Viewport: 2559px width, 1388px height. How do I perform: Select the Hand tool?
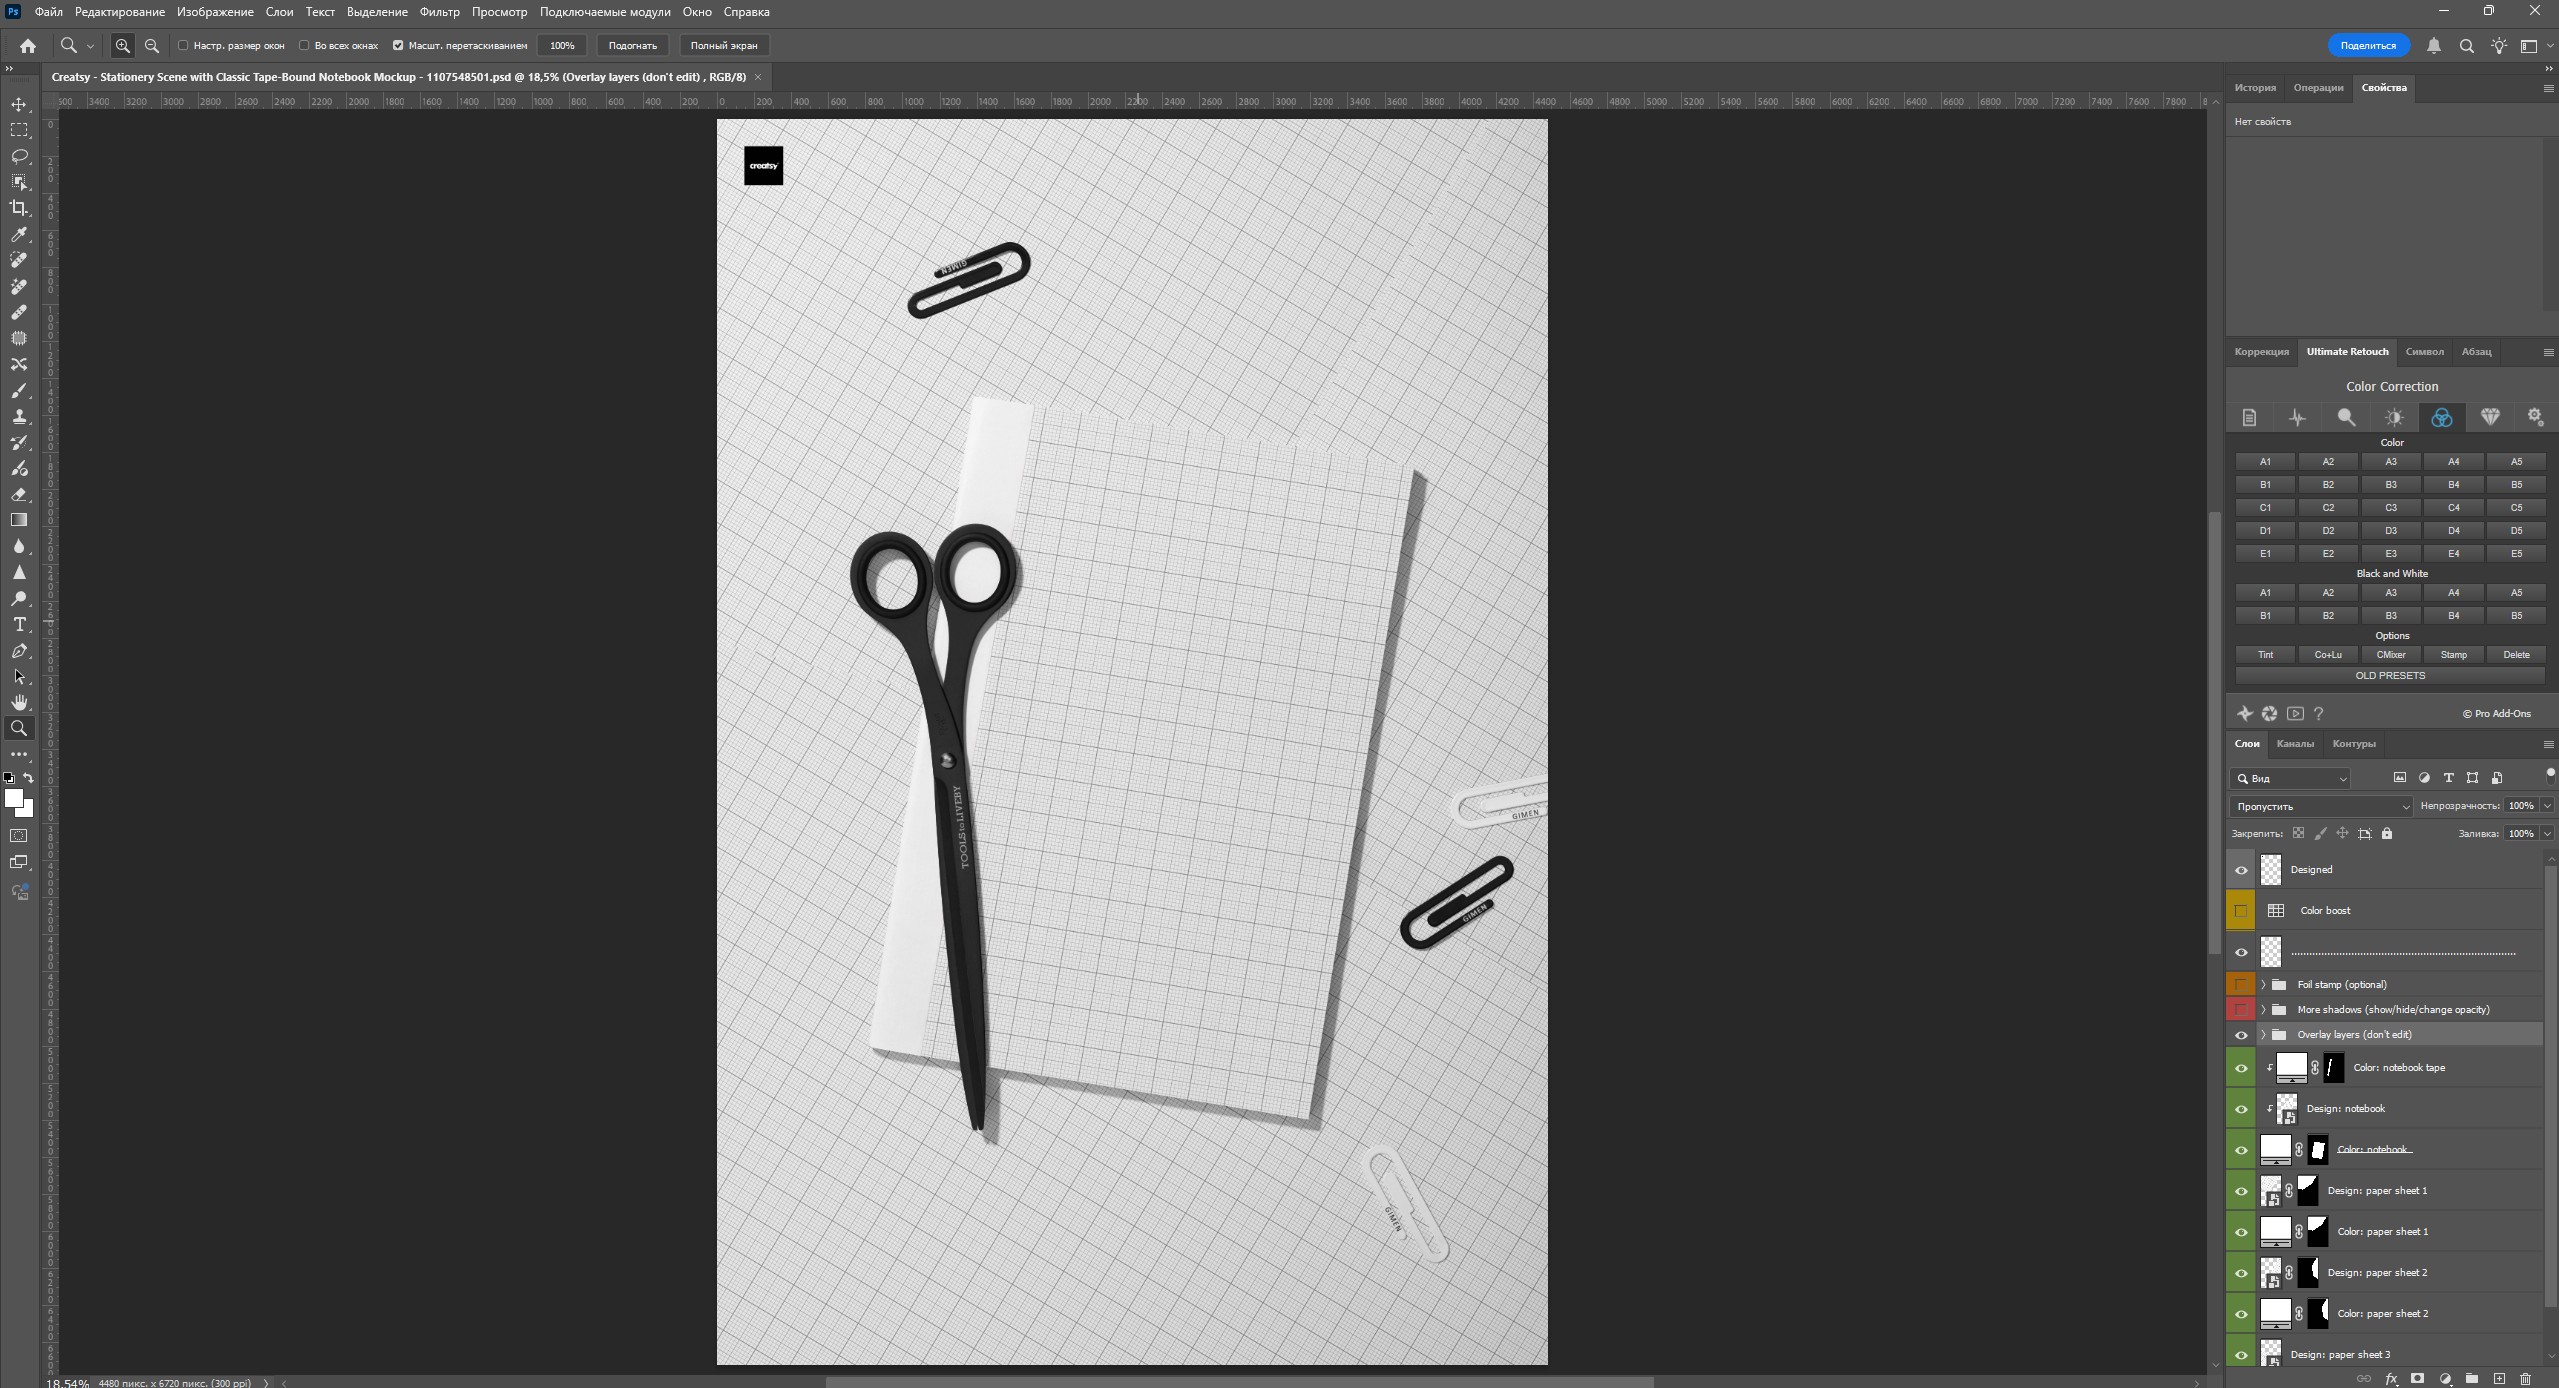tap(19, 703)
